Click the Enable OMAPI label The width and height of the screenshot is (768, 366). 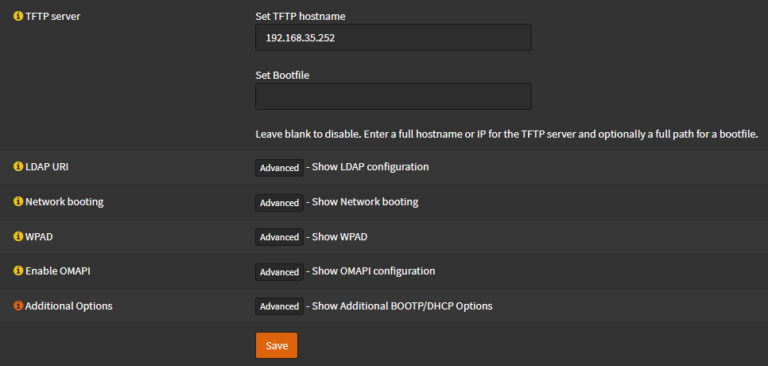58,271
